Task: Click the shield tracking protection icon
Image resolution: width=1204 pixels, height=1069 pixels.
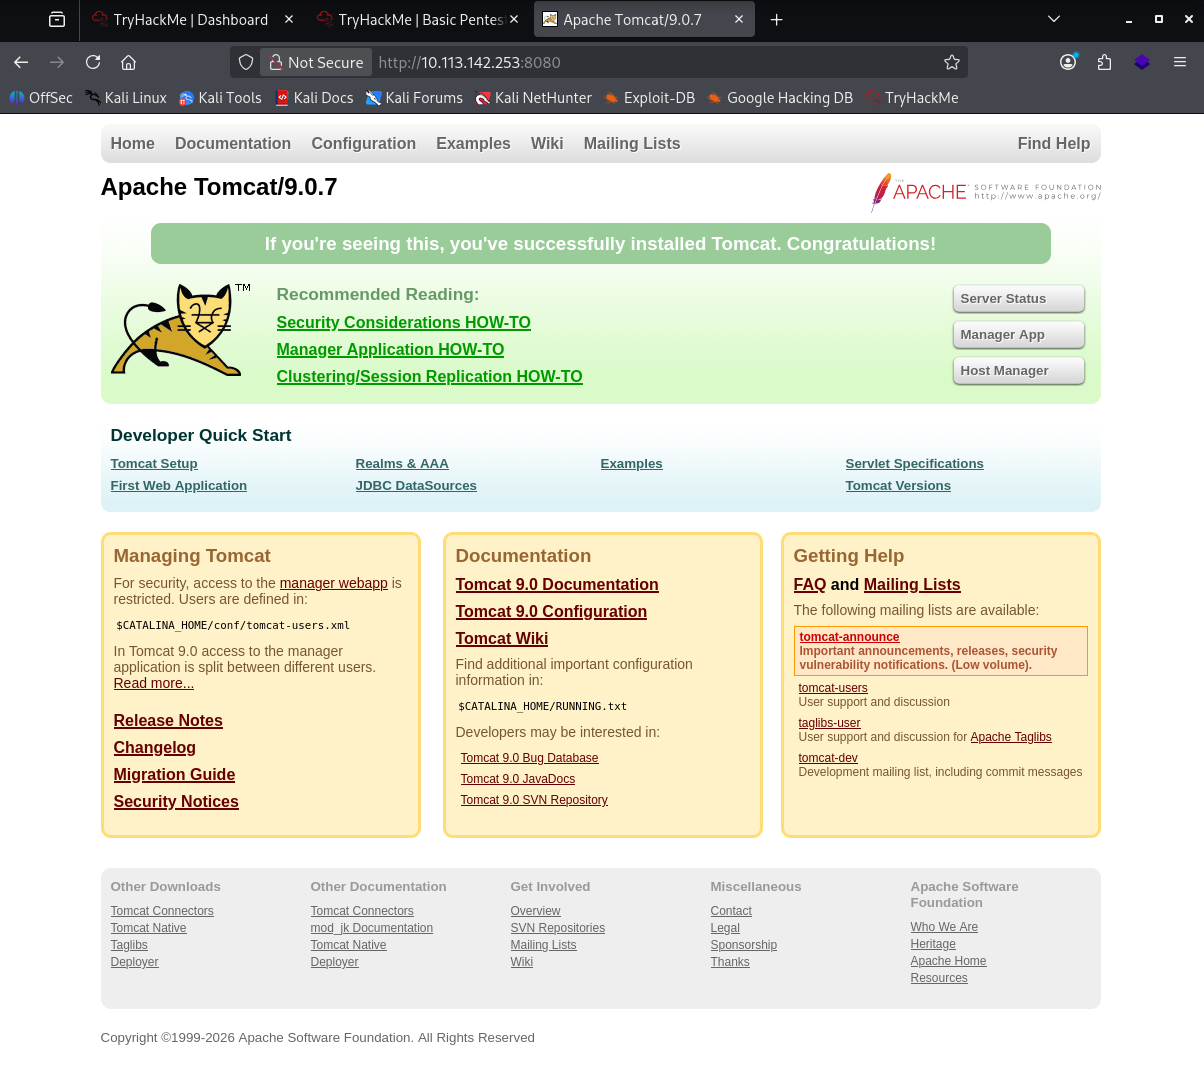Action: pyautogui.click(x=246, y=62)
